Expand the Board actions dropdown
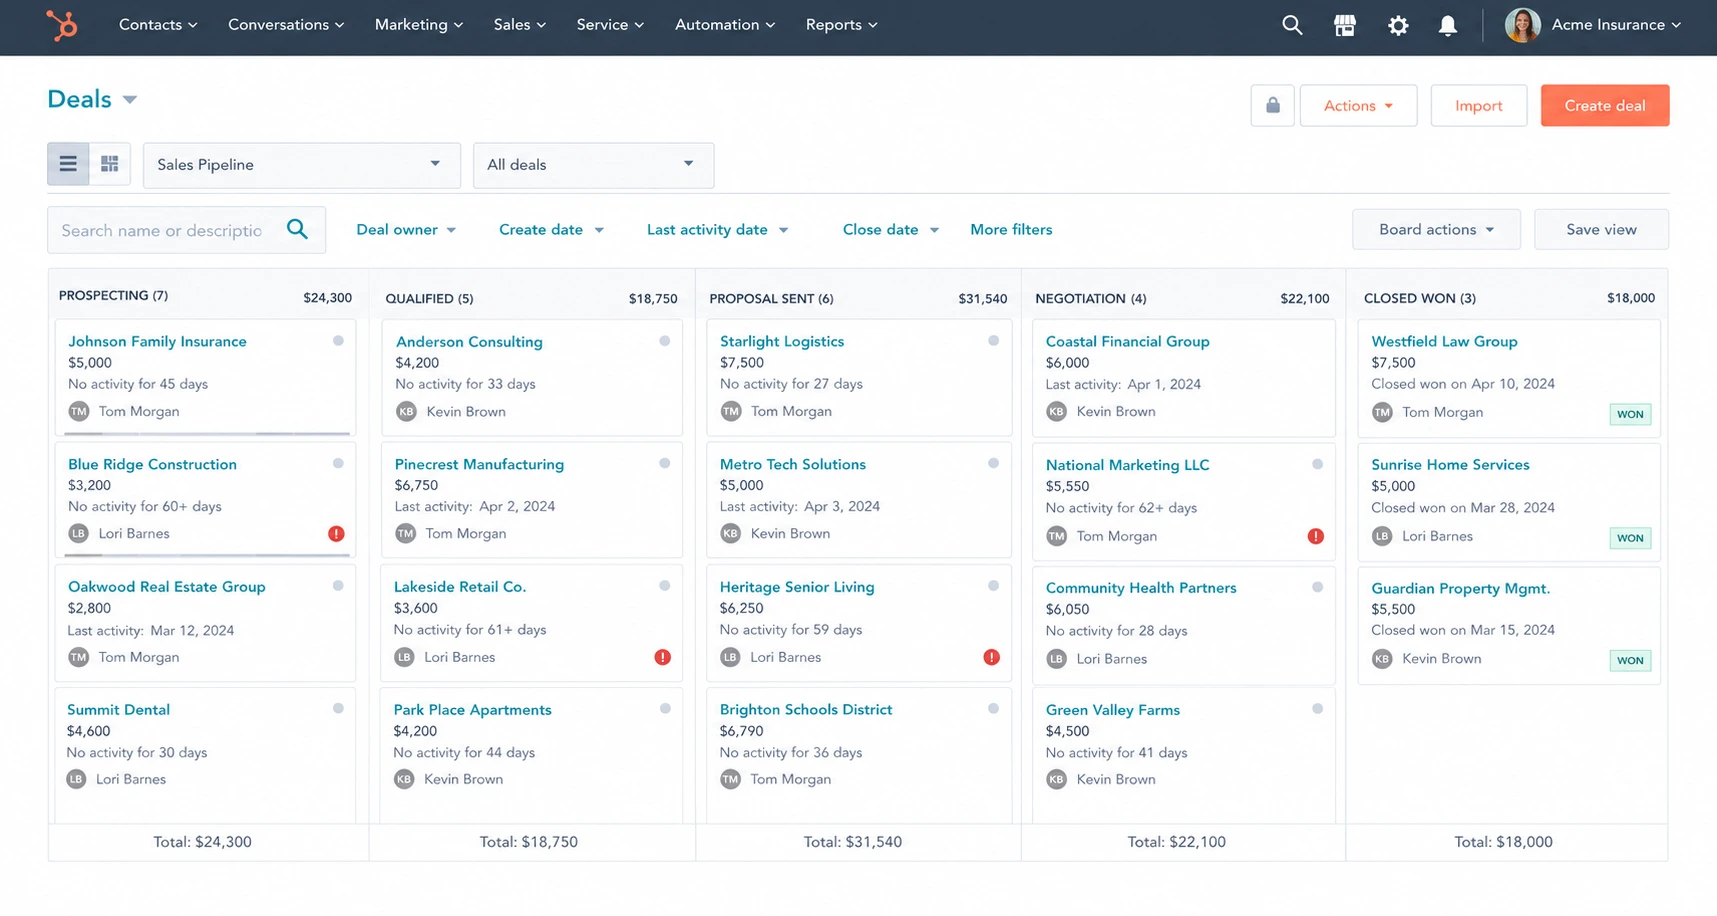Viewport: 1717px width, 916px height. click(x=1436, y=229)
